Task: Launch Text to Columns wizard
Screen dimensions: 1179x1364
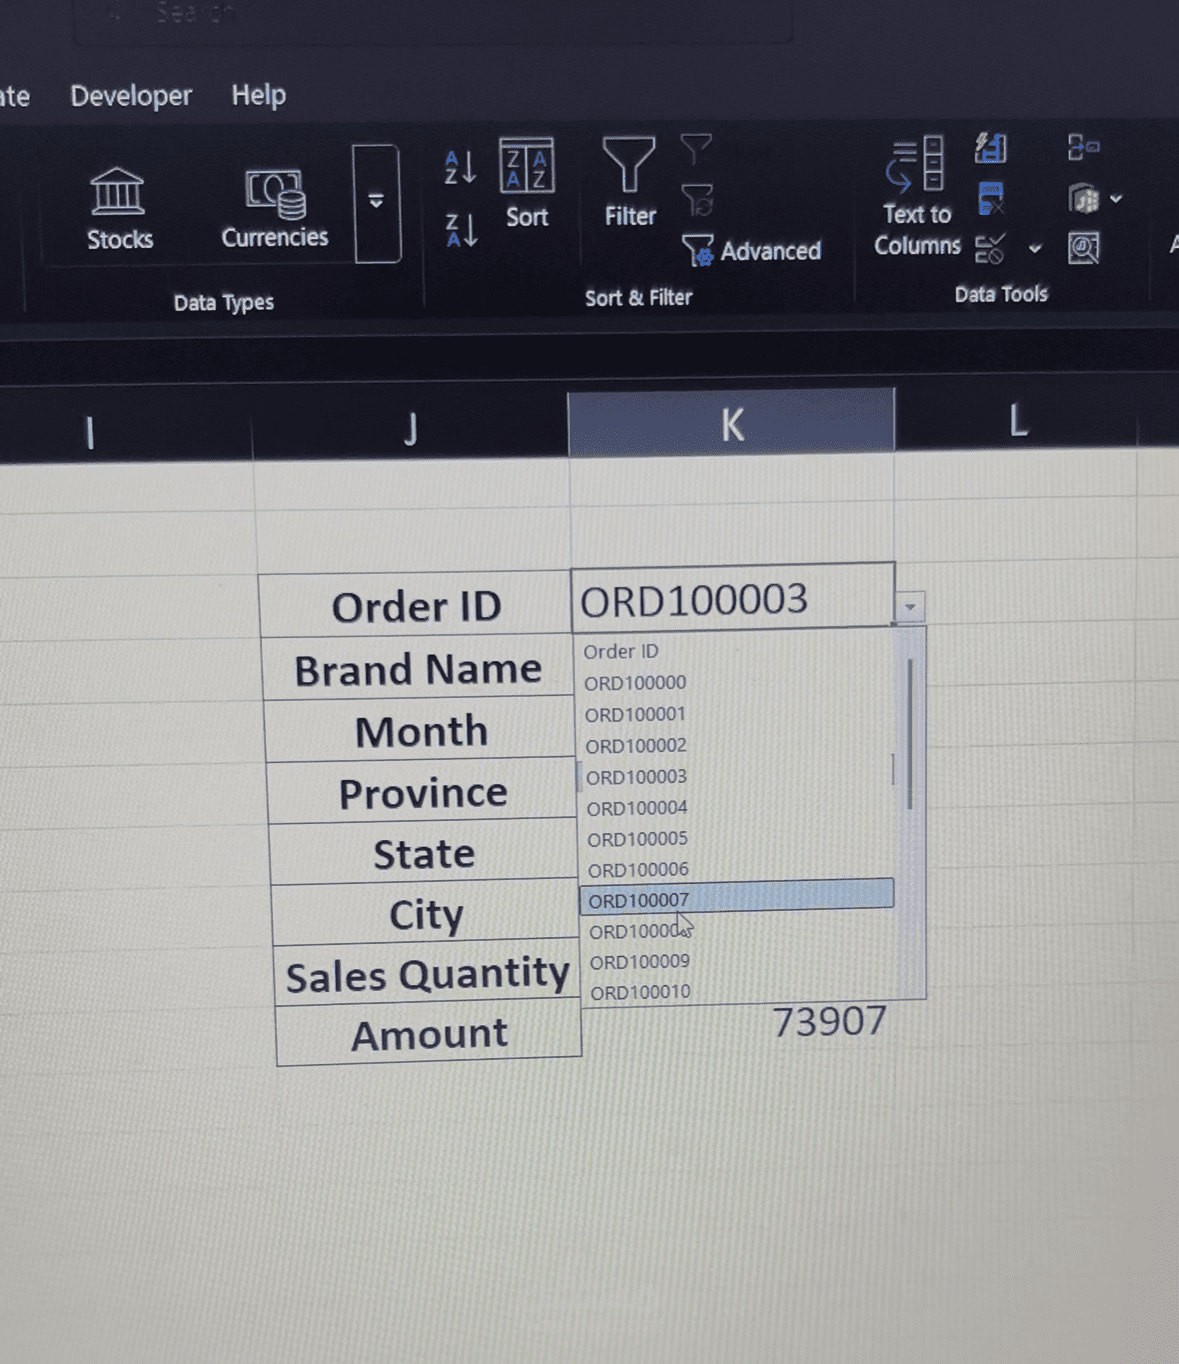Action: [x=917, y=197]
